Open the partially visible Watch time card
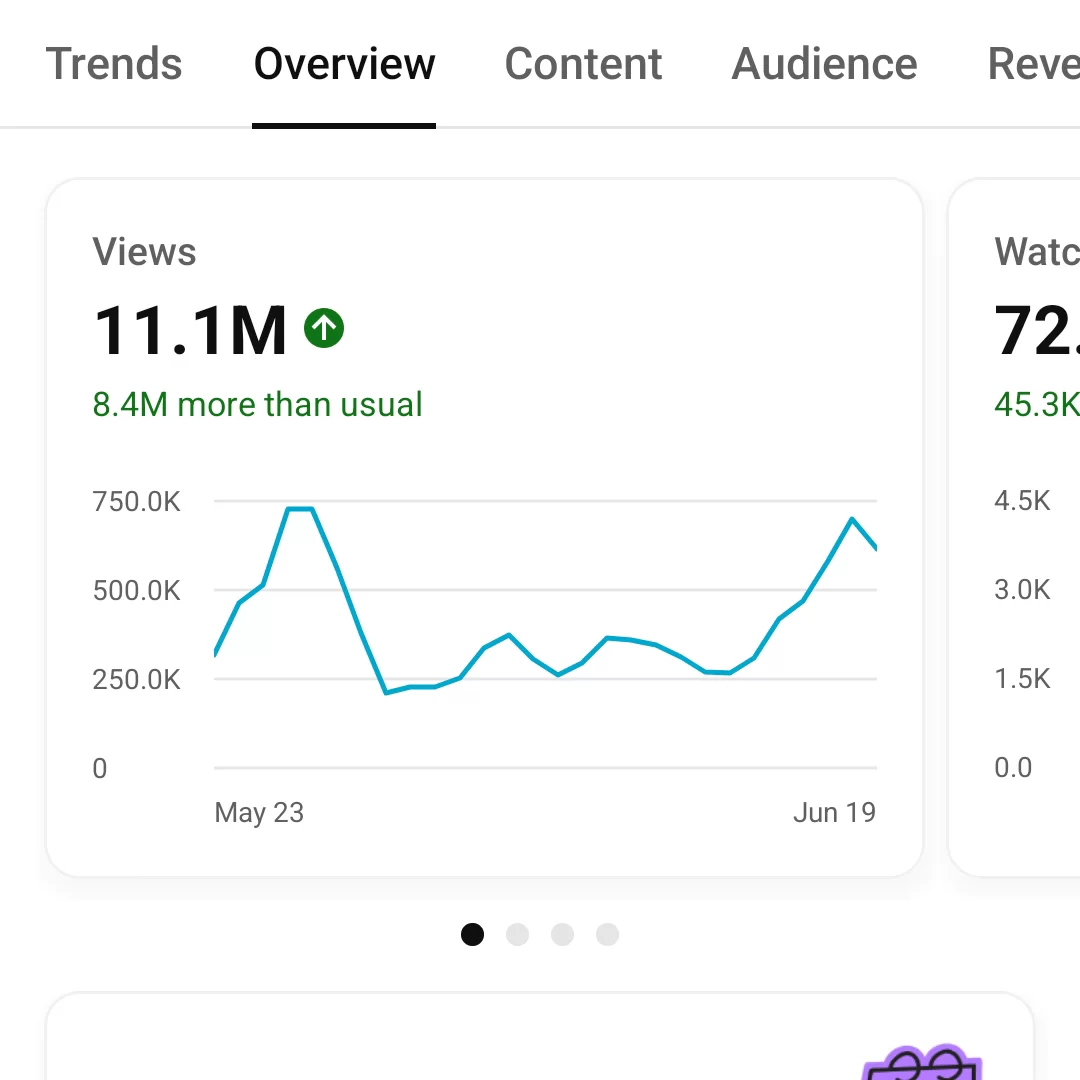The width and height of the screenshot is (1080, 1080). tap(1014, 527)
